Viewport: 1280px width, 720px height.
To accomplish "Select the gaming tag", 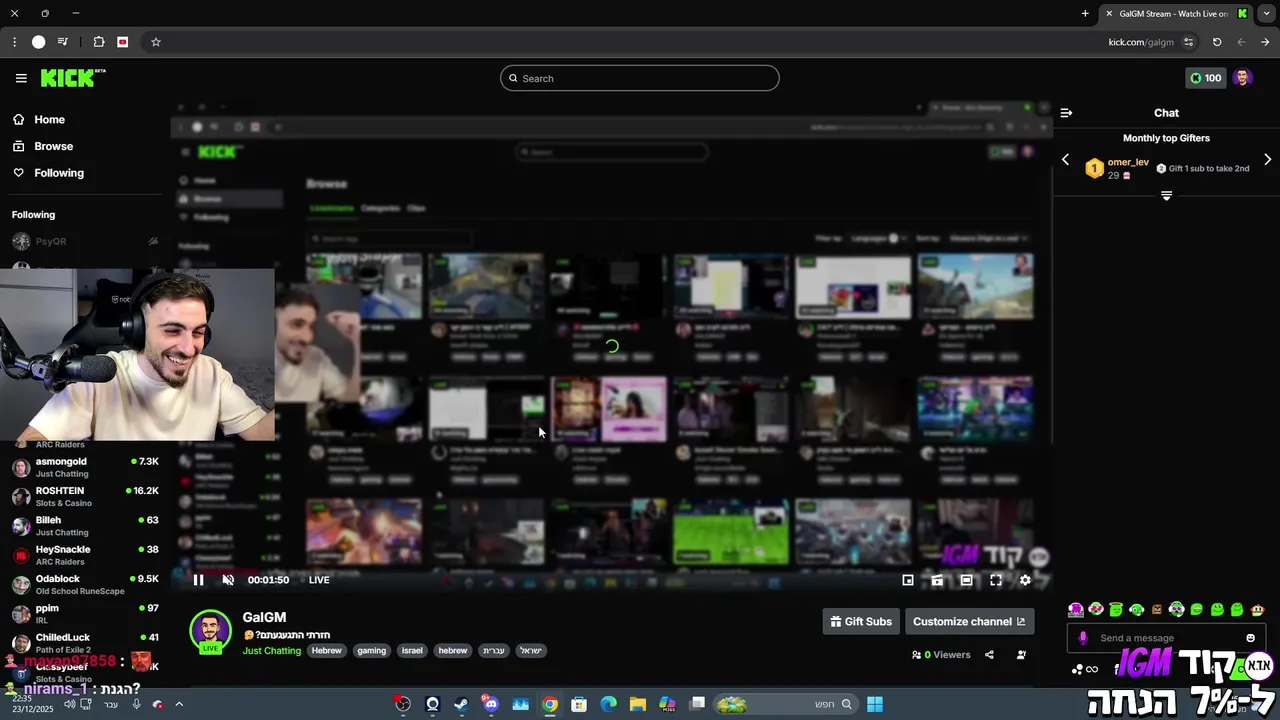I will coord(371,651).
